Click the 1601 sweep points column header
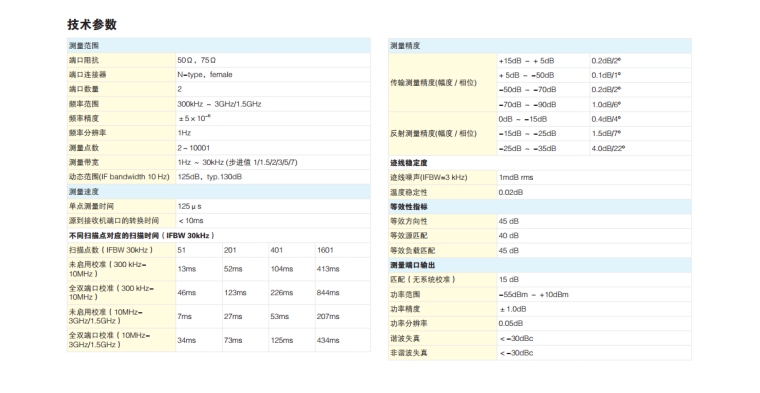Screen dimensions: 760x393 (325, 250)
